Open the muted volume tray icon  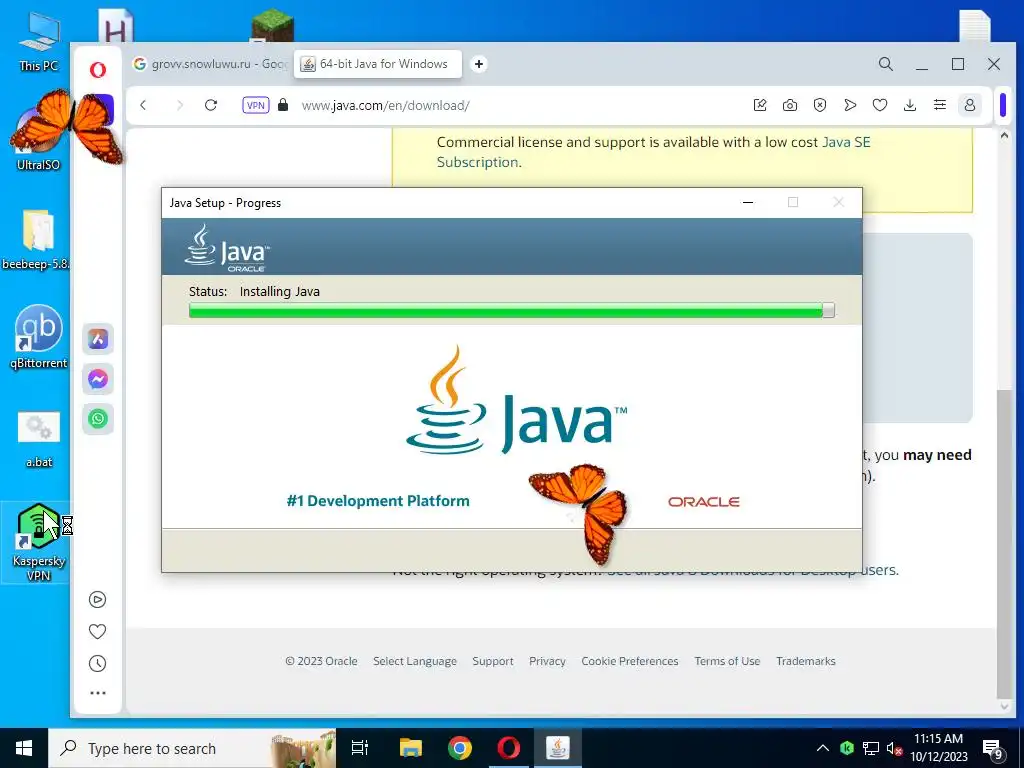pos(894,748)
